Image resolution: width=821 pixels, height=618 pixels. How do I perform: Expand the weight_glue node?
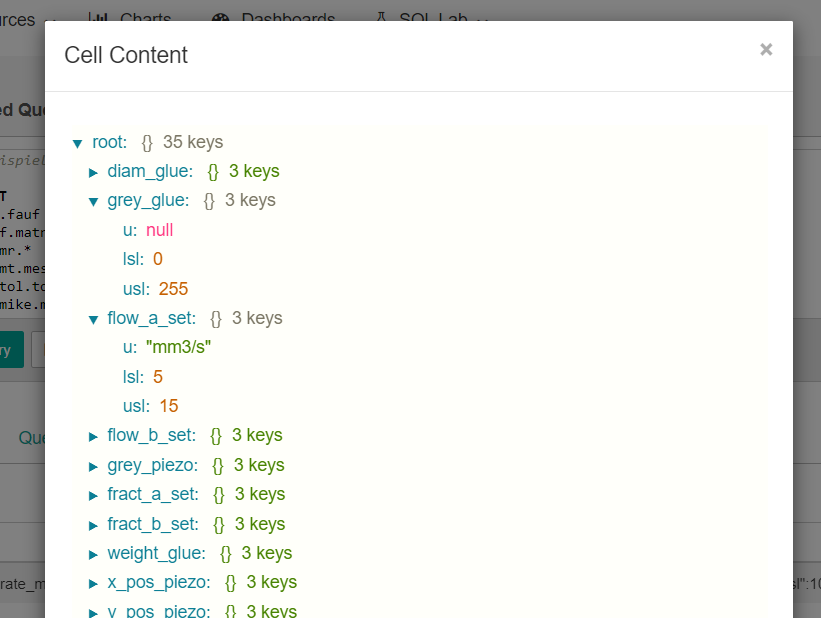tap(93, 553)
